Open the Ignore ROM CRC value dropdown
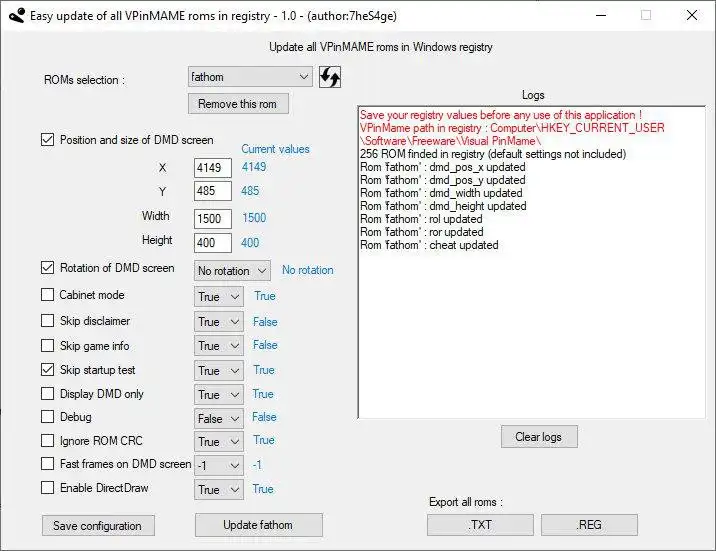The image size is (716, 551). coord(219,442)
